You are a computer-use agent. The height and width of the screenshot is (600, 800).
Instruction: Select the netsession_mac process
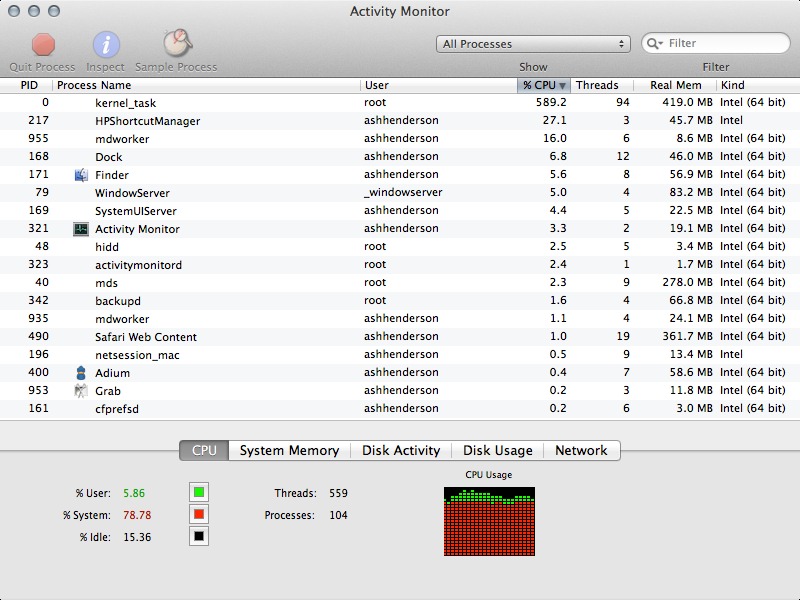click(400, 355)
